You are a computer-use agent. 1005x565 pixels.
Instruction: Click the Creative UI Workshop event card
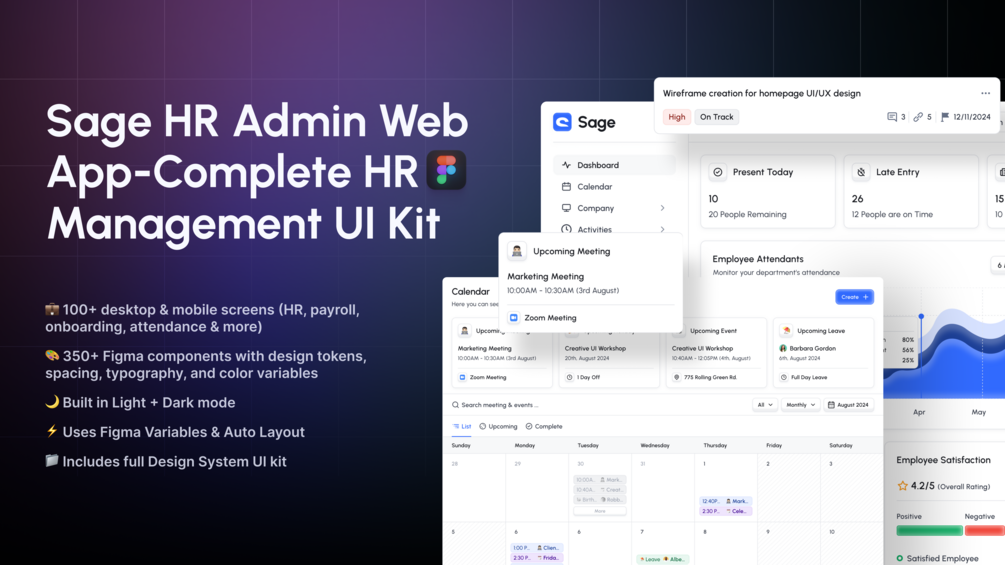tap(716, 352)
